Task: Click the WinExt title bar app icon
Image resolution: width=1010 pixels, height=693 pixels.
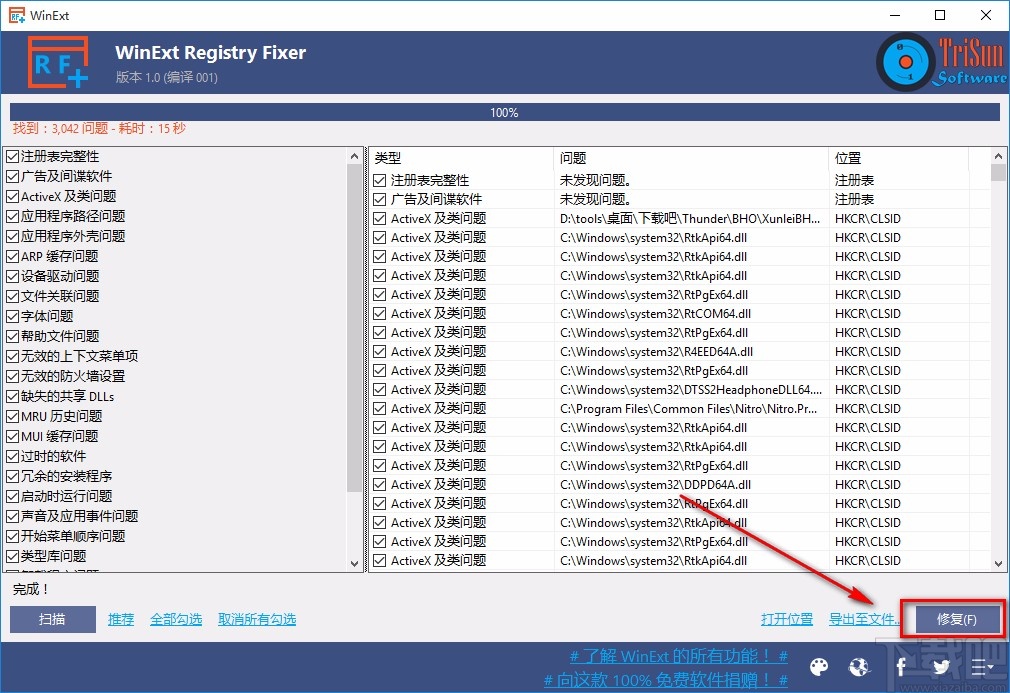Action: tap(17, 15)
